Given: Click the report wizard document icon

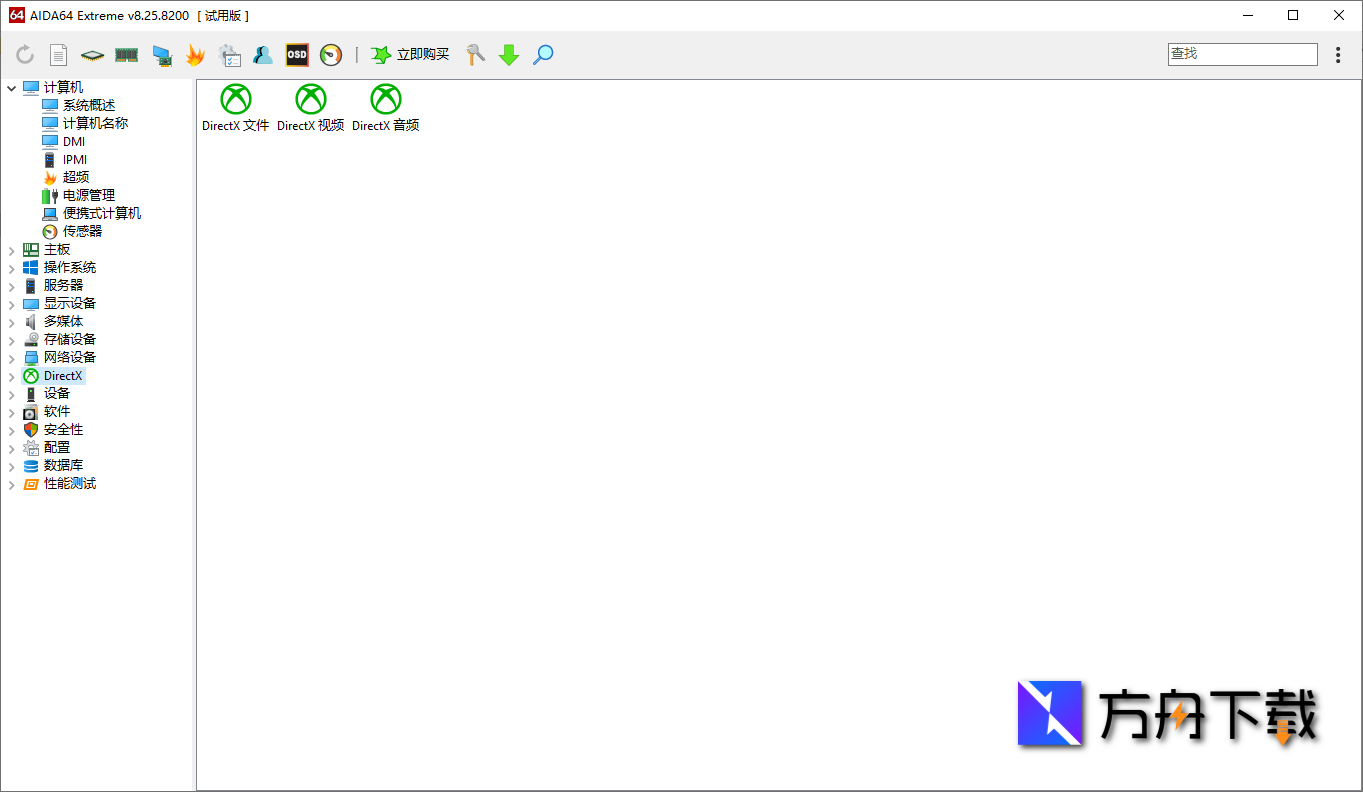Looking at the screenshot, I should (58, 55).
